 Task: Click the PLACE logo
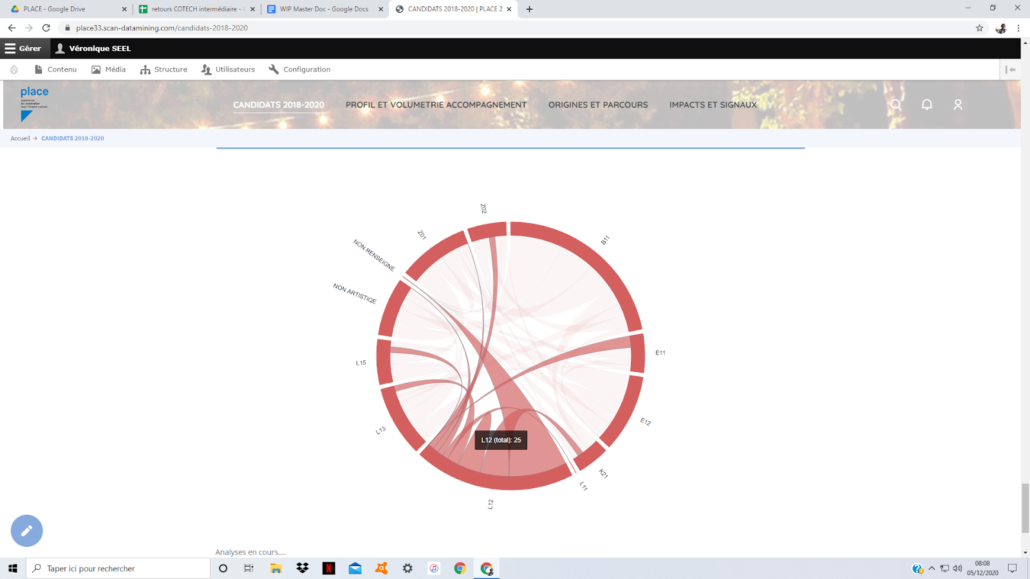click(34, 103)
